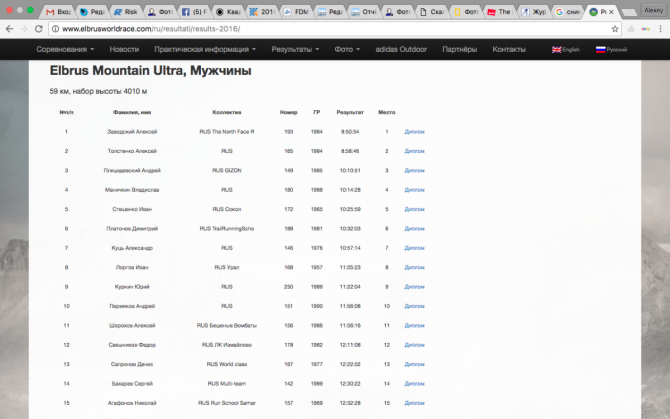The height and width of the screenshot is (419, 670).
Task: Expand the Соревнования dropdown menu
Action: (x=65, y=49)
